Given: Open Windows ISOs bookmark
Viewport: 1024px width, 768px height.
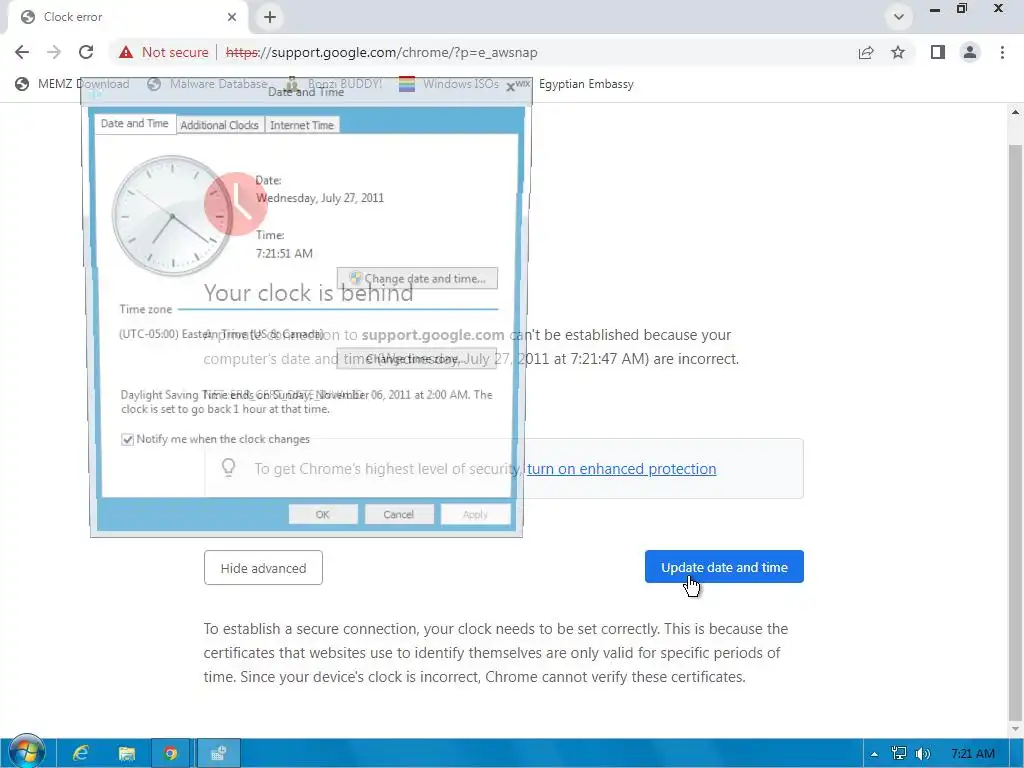Looking at the screenshot, I should click(x=449, y=84).
